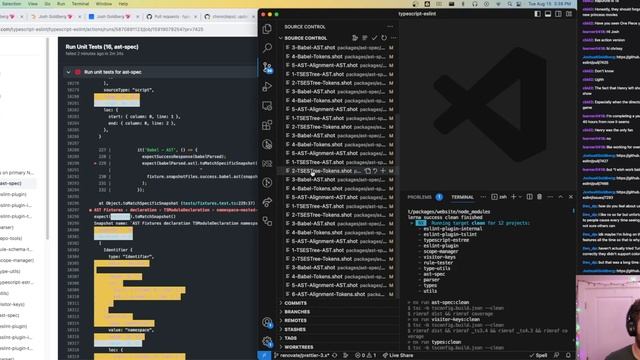Select the Source Control activity bar icon
Image resolution: width=640 pixels, height=360 pixels.
pyautogui.click(x=267, y=67)
